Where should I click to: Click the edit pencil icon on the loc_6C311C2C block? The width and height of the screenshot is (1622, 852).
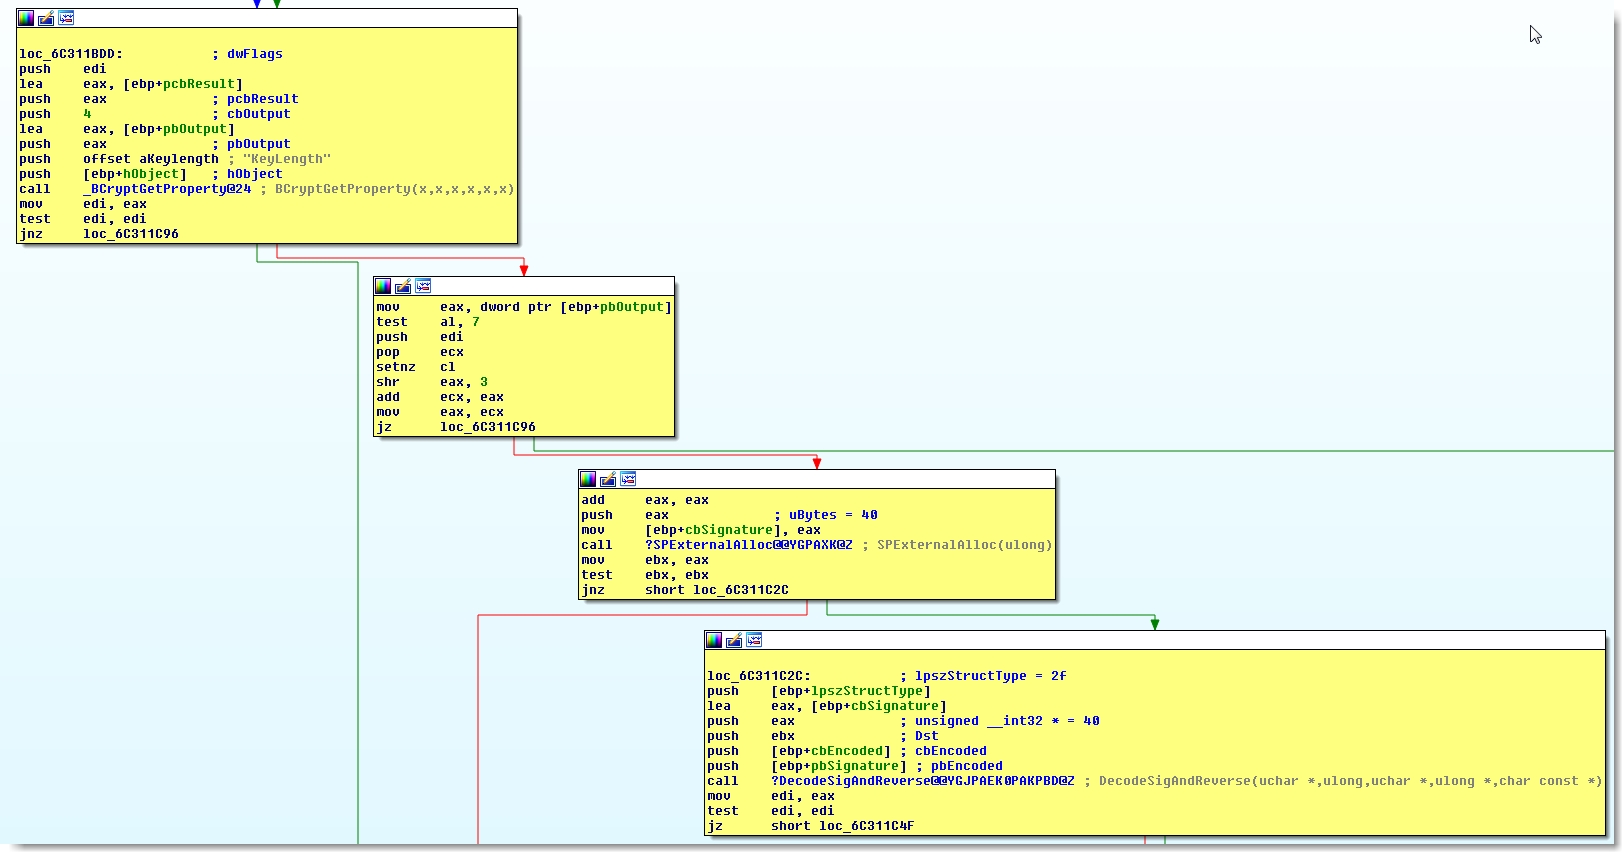coord(734,640)
